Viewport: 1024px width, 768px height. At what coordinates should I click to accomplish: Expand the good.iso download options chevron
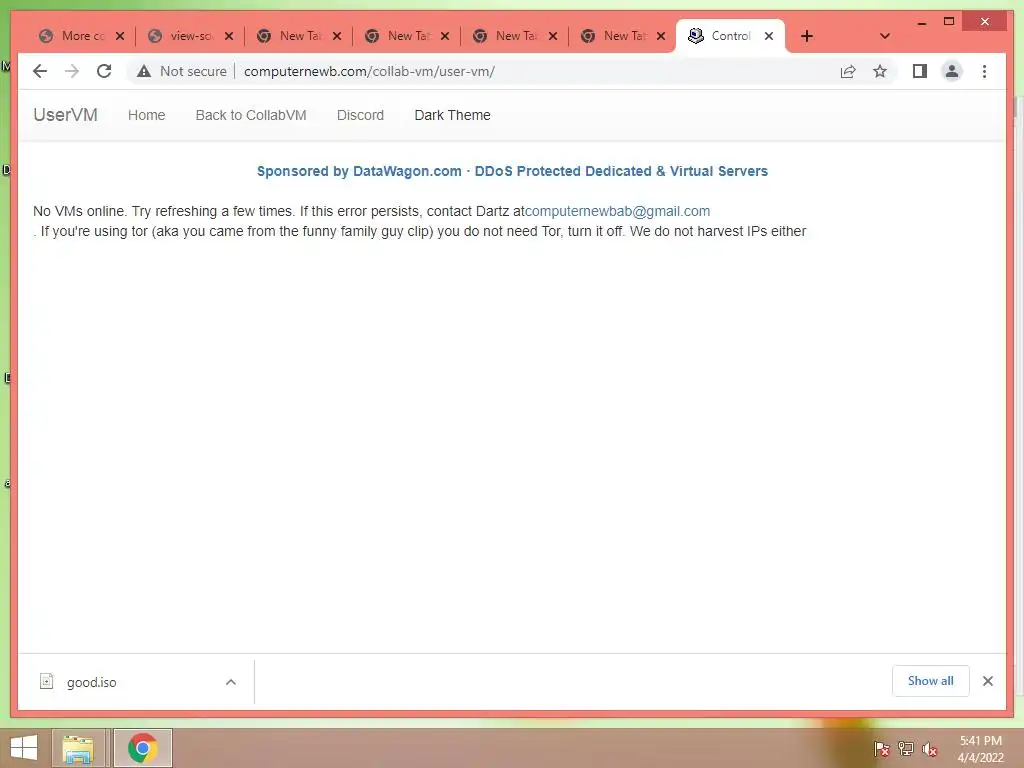point(231,682)
